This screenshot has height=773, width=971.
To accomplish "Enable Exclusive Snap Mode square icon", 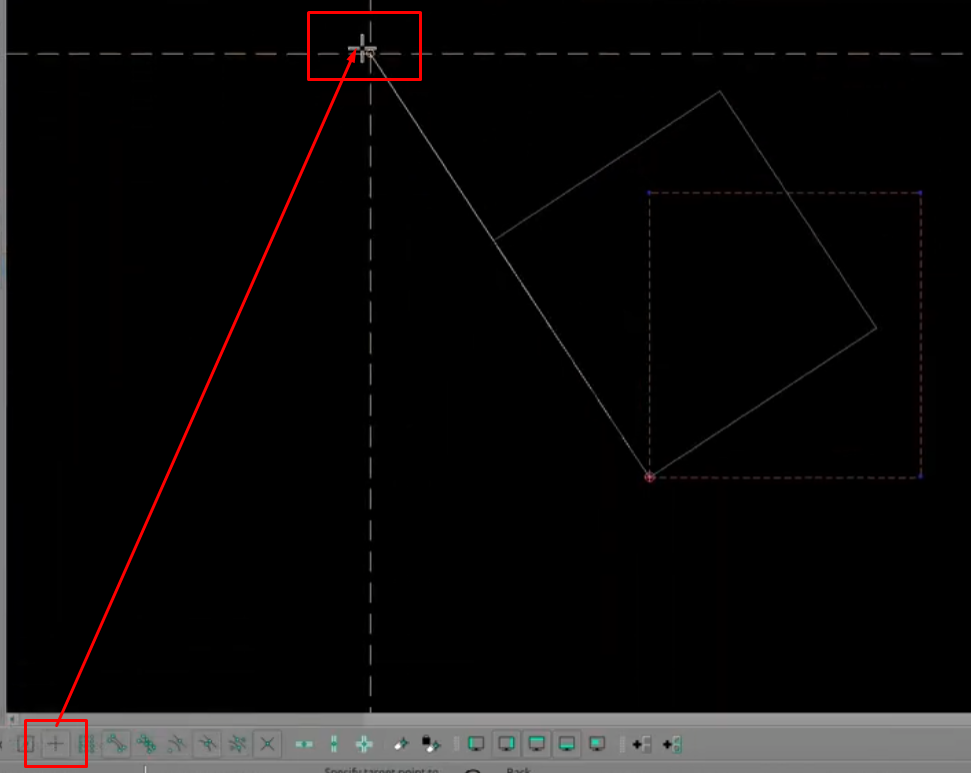I will (x=27, y=744).
